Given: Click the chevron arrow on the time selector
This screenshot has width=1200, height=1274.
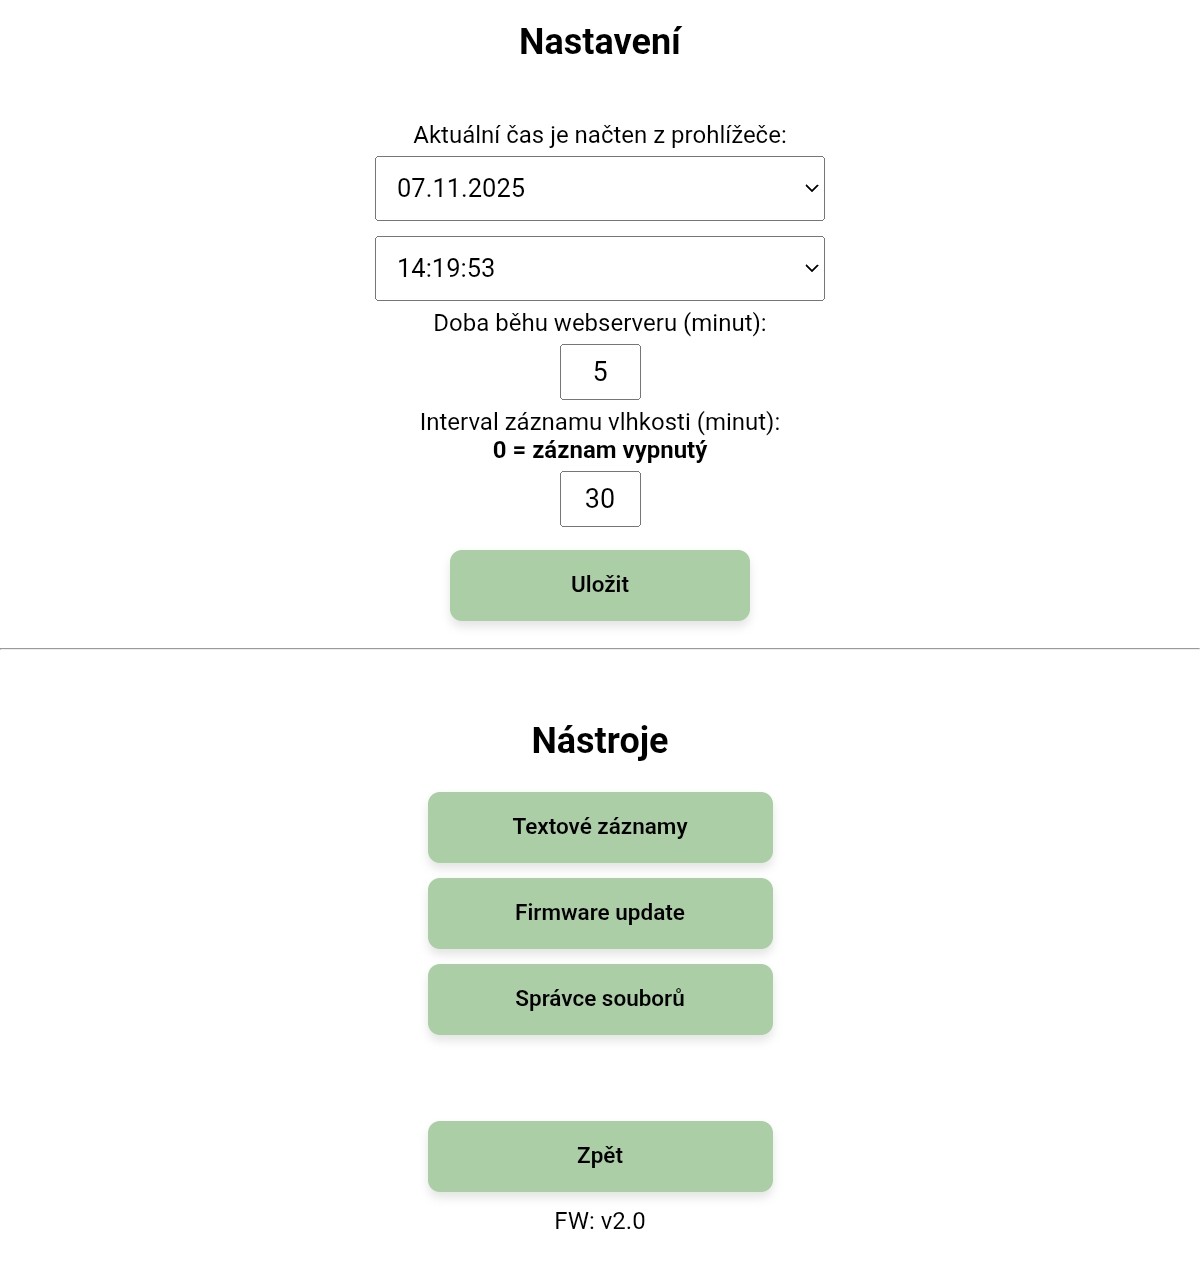Looking at the screenshot, I should click(811, 268).
